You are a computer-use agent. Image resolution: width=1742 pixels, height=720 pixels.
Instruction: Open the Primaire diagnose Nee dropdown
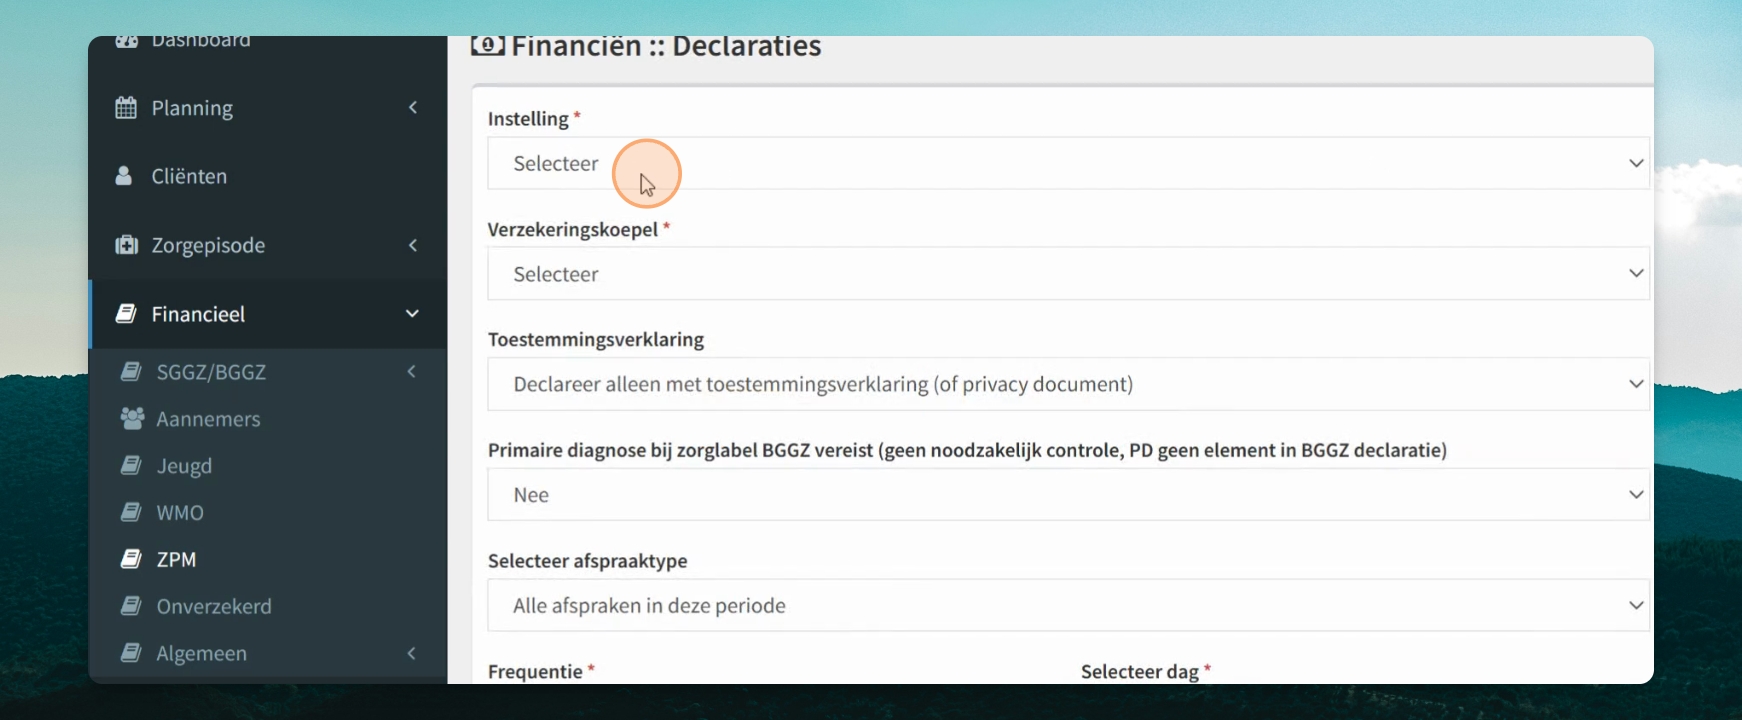(x=1068, y=495)
